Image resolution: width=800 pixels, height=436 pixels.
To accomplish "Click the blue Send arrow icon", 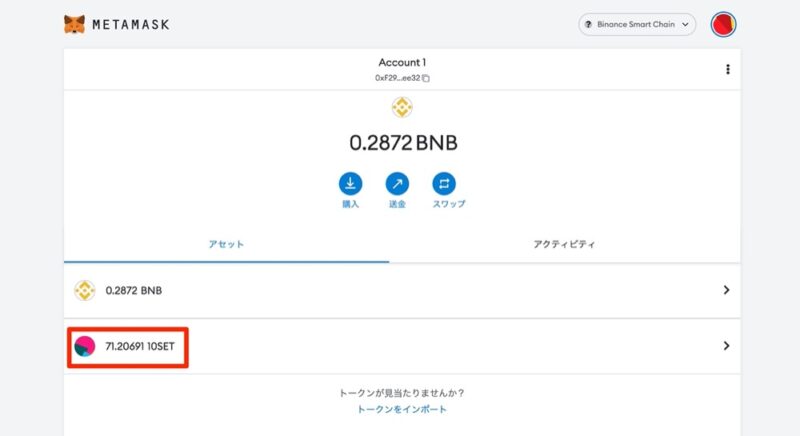I will click(x=397, y=184).
